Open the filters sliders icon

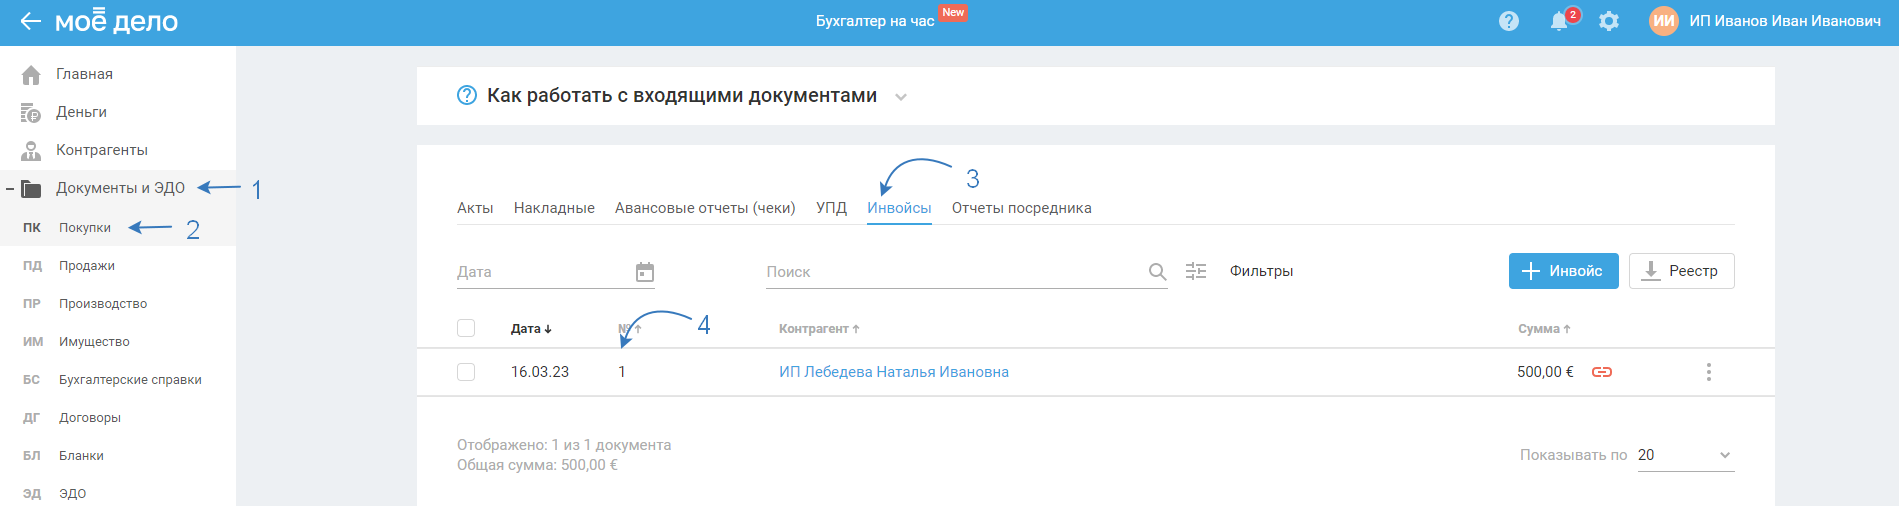1196,271
